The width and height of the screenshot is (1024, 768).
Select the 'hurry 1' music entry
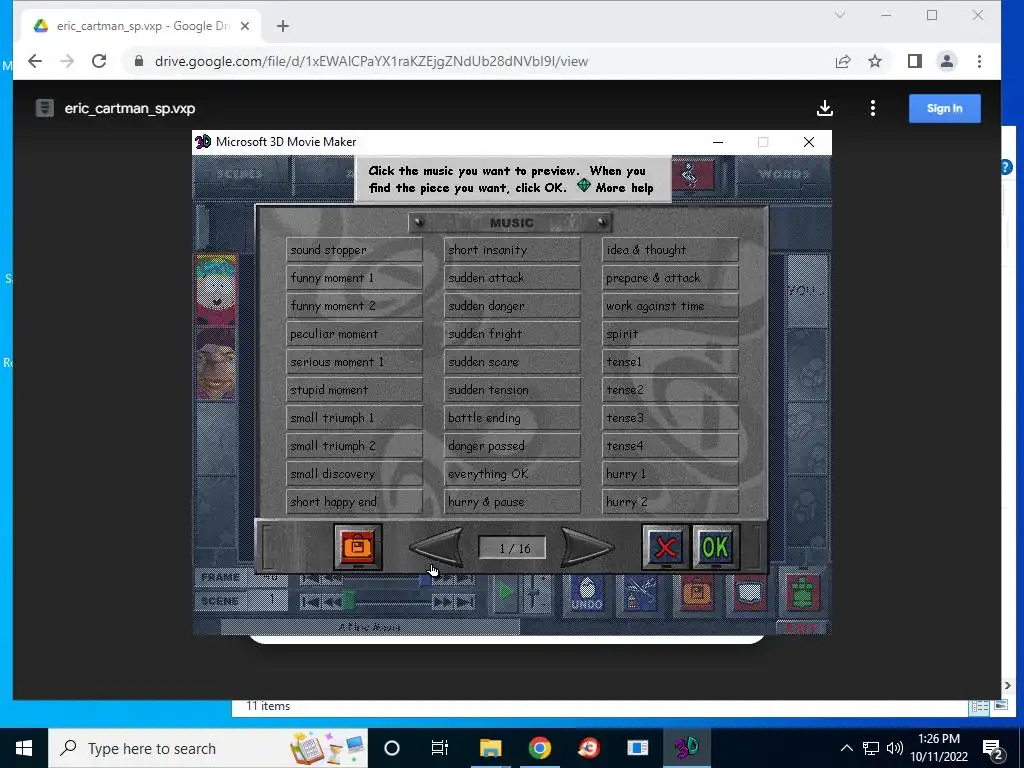pos(670,474)
